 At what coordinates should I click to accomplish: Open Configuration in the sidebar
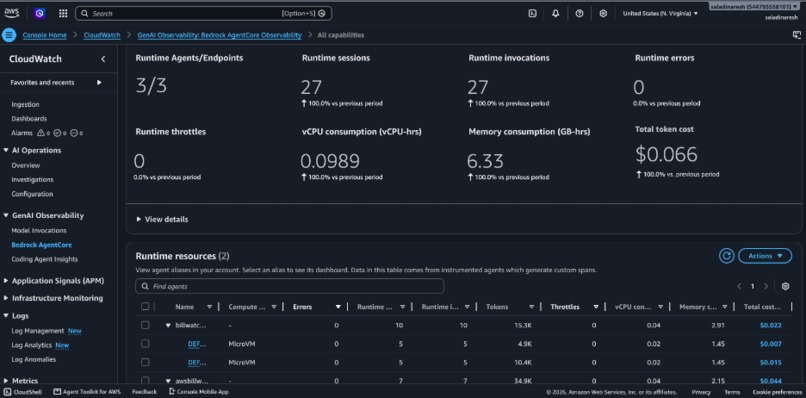point(32,194)
